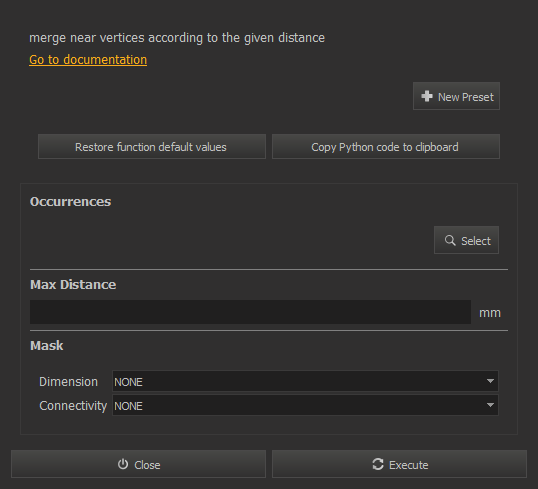
Task: Click the refresh arrows icon on Execute
Action: [378, 464]
